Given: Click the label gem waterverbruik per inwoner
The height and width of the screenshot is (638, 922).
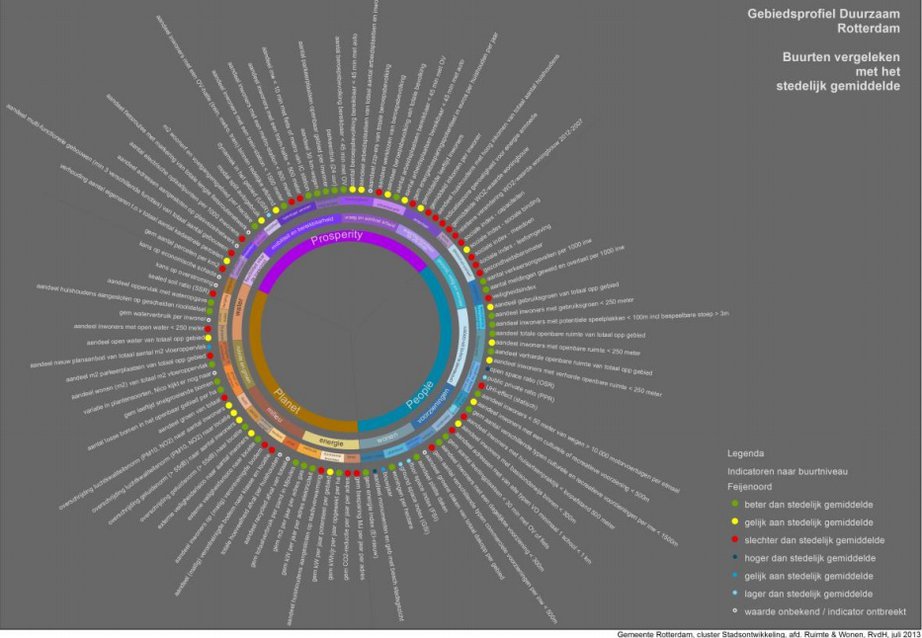Looking at the screenshot, I should (162, 315).
